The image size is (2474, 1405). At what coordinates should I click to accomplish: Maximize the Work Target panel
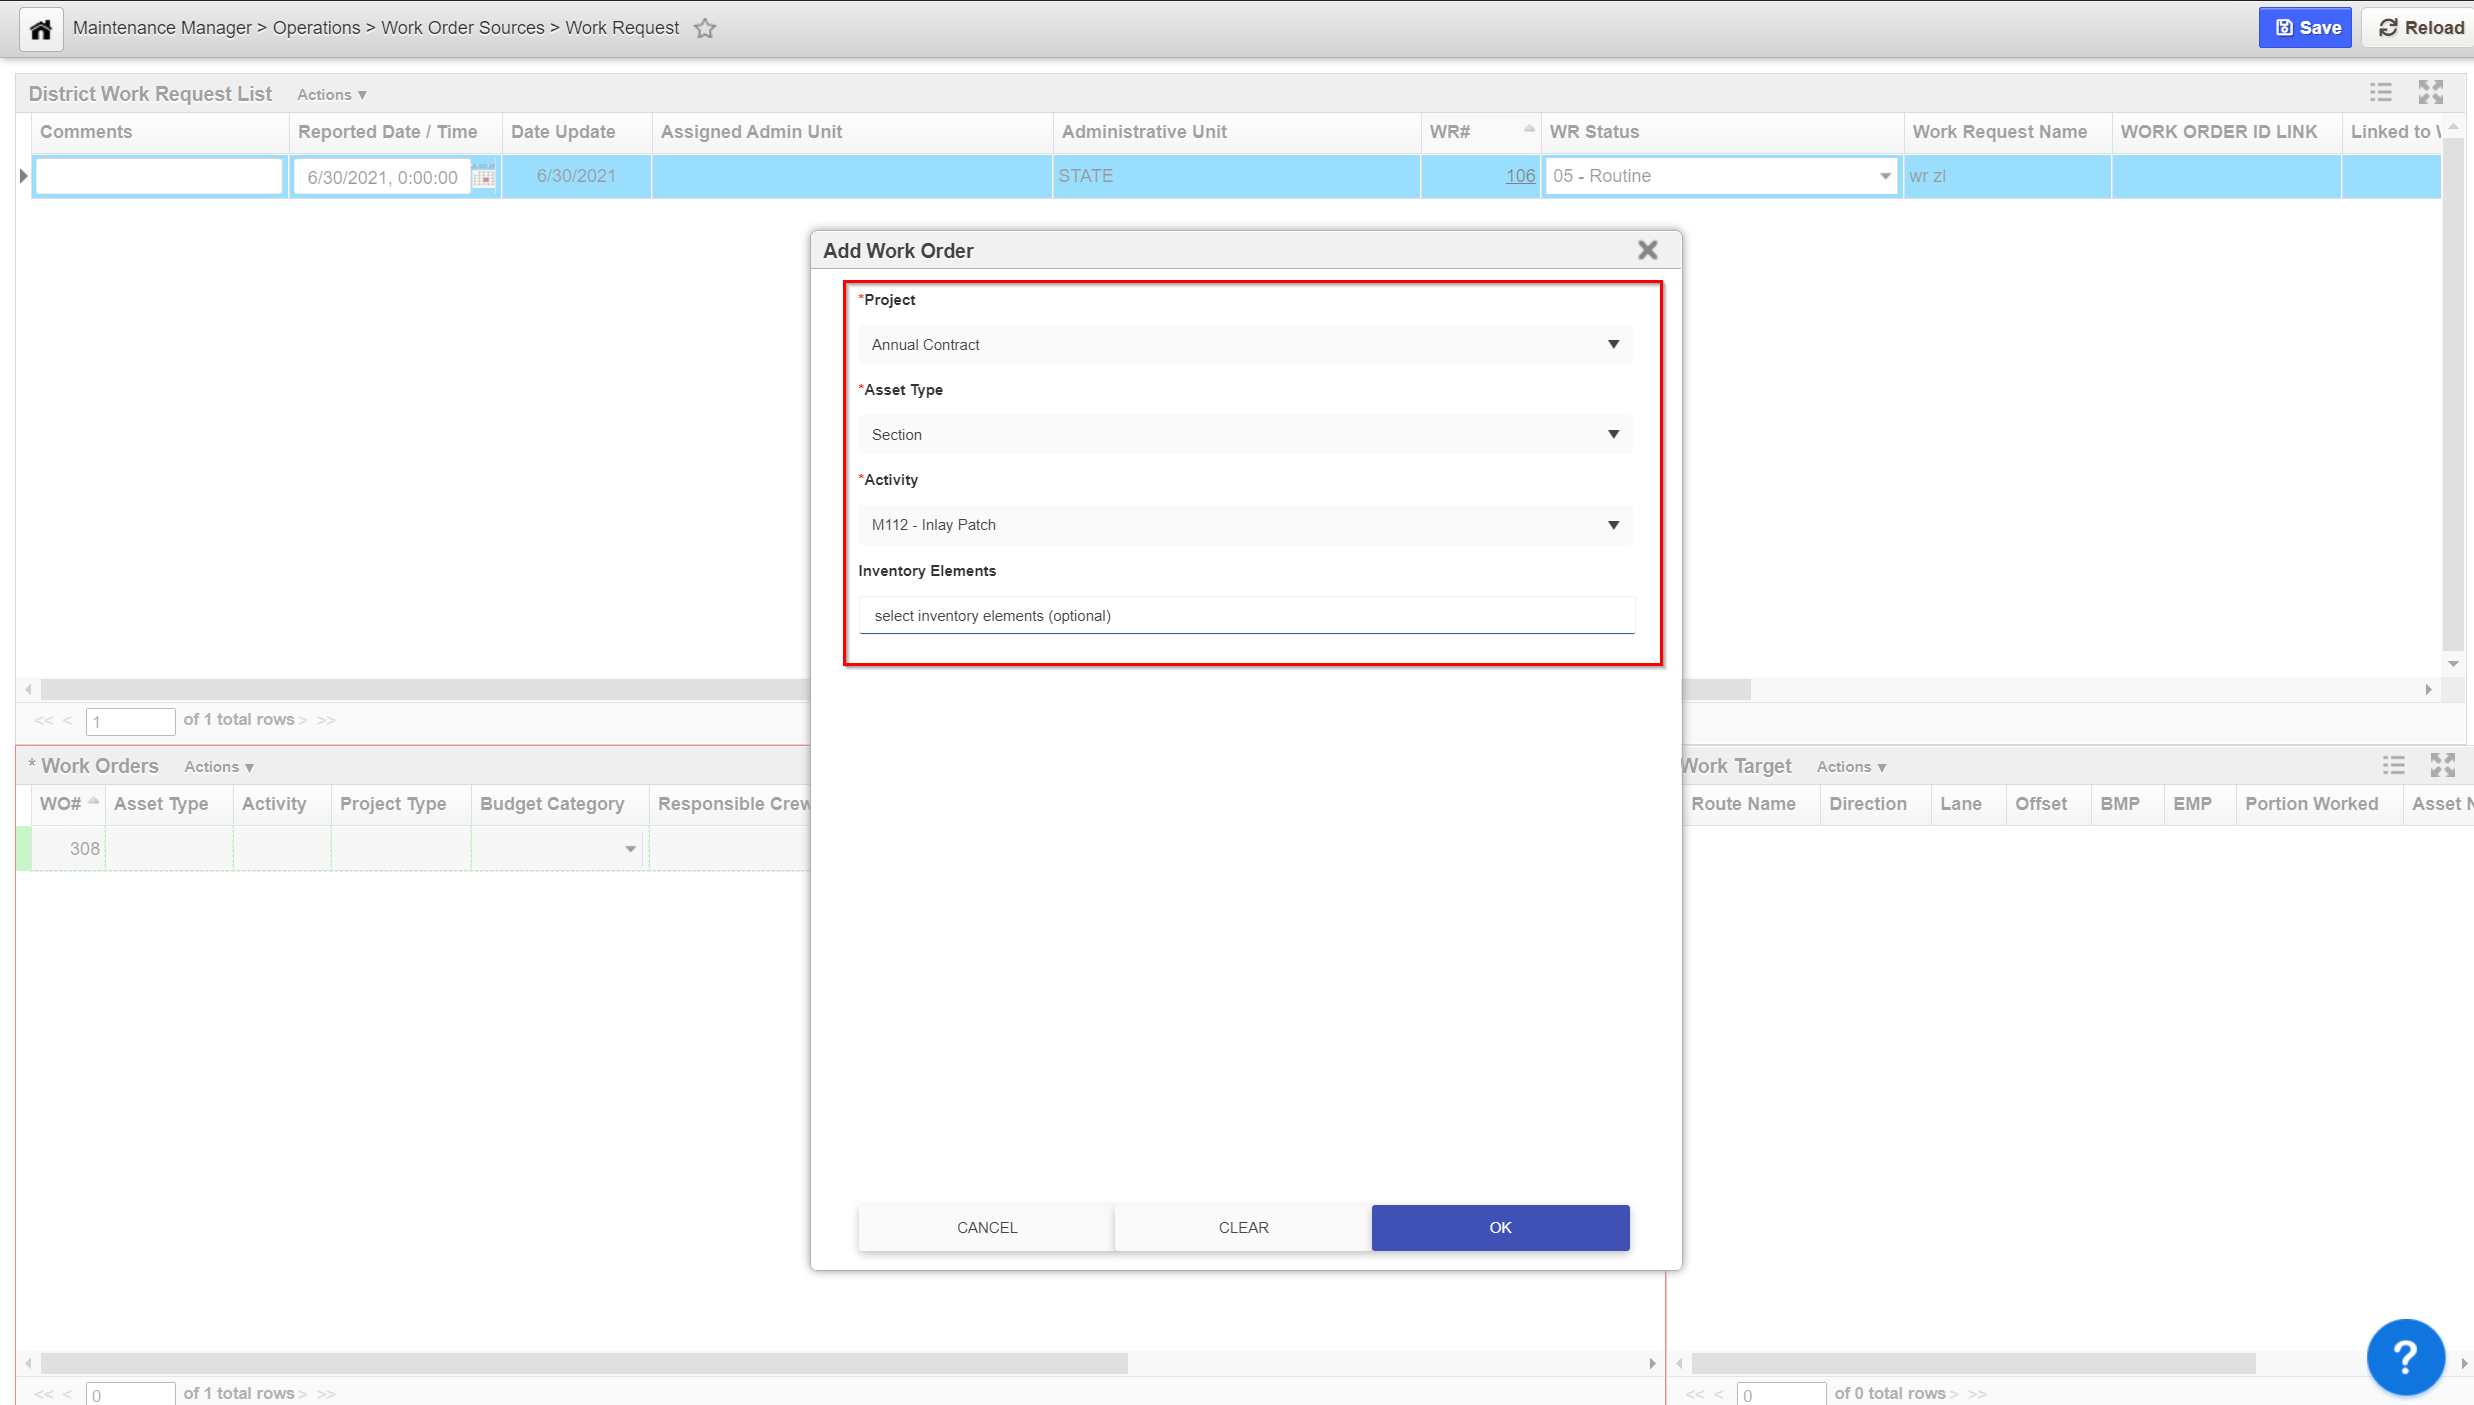[x=2443, y=766]
